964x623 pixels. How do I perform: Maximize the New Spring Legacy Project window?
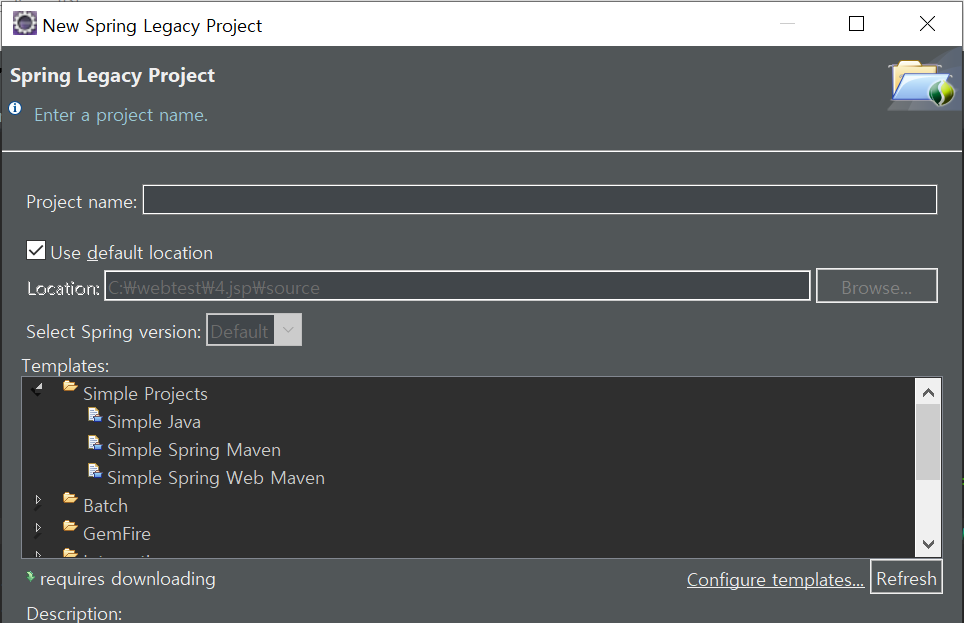[x=856, y=23]
